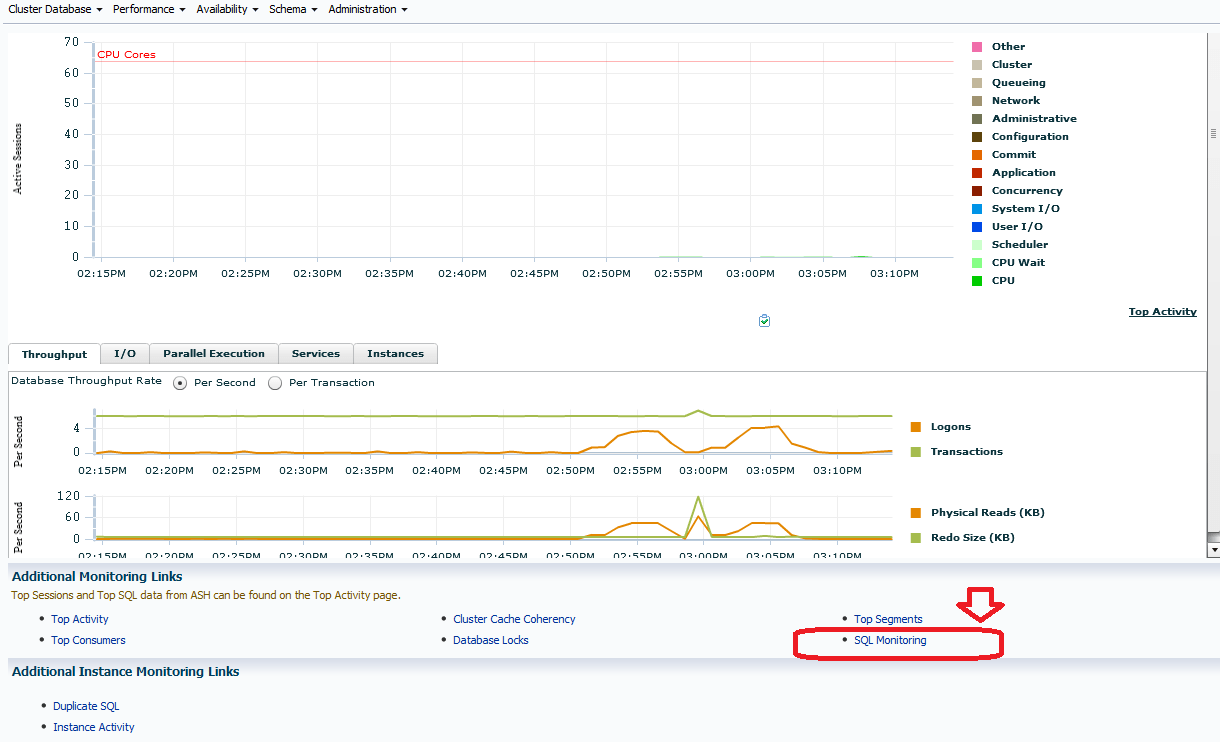
Task: Open the Duplicate SQL page
Action: tap(86, 705)
